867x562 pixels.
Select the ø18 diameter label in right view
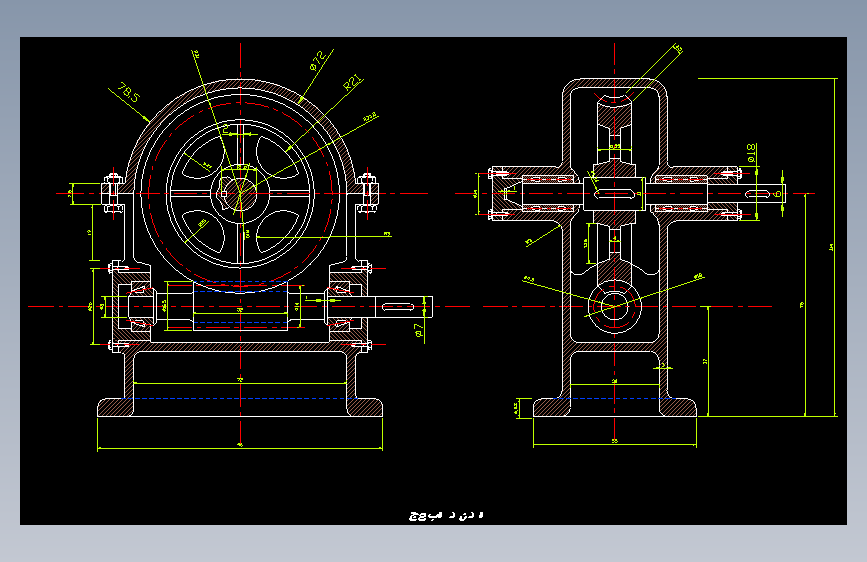[751, 154]
